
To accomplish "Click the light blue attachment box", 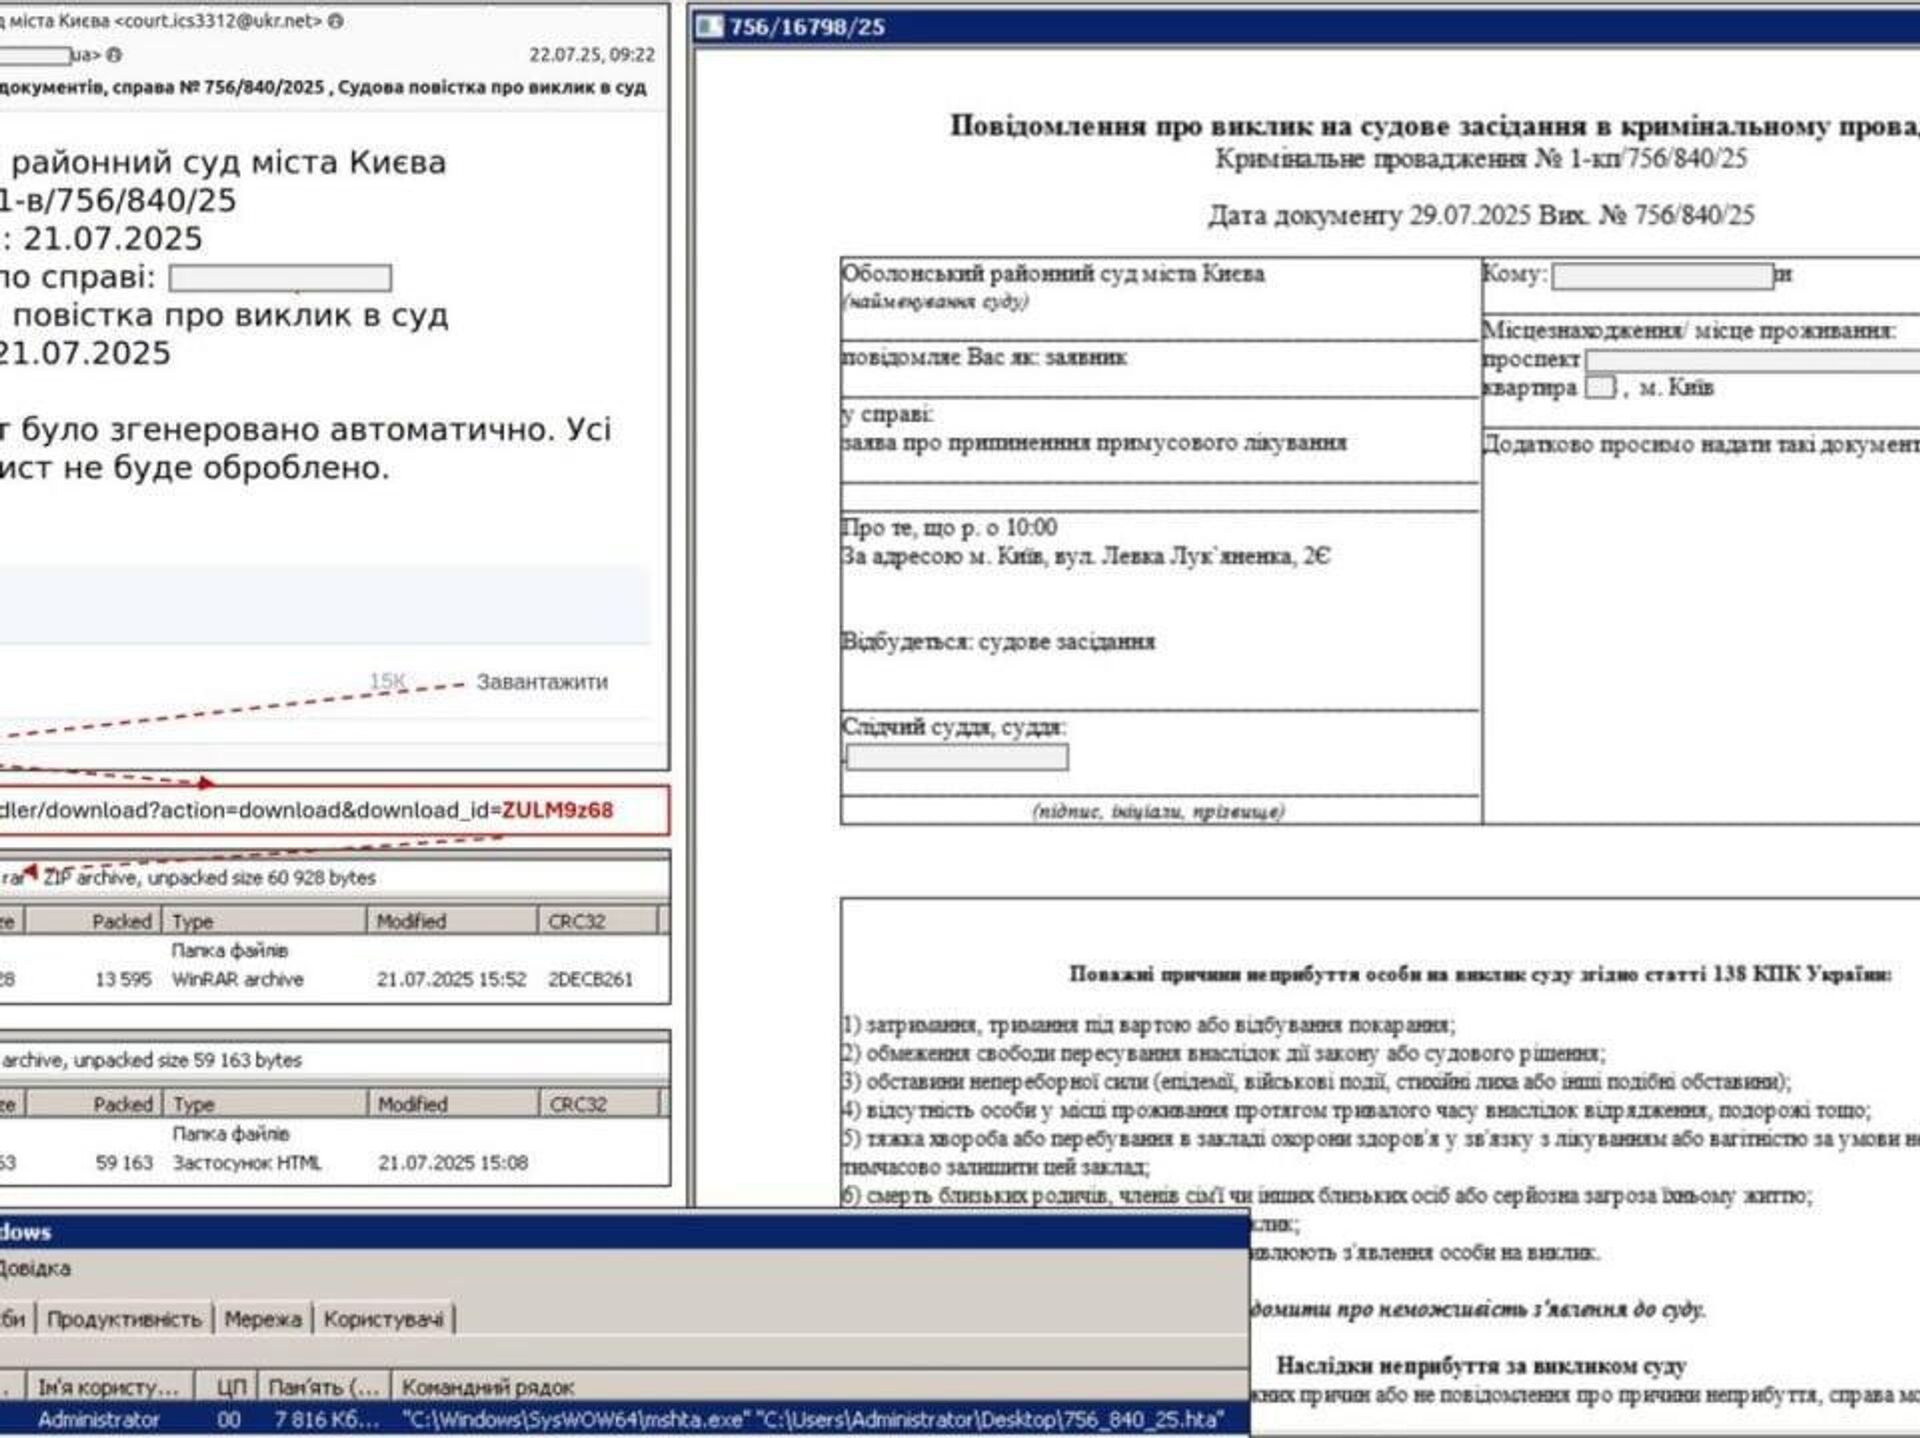I will [x=320, y=604].
